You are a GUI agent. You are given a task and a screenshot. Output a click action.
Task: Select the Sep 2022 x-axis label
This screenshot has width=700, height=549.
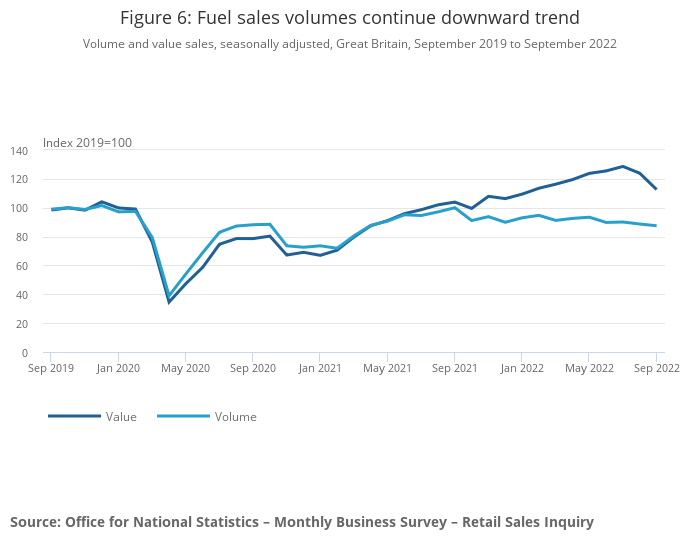tap(656, 368)
